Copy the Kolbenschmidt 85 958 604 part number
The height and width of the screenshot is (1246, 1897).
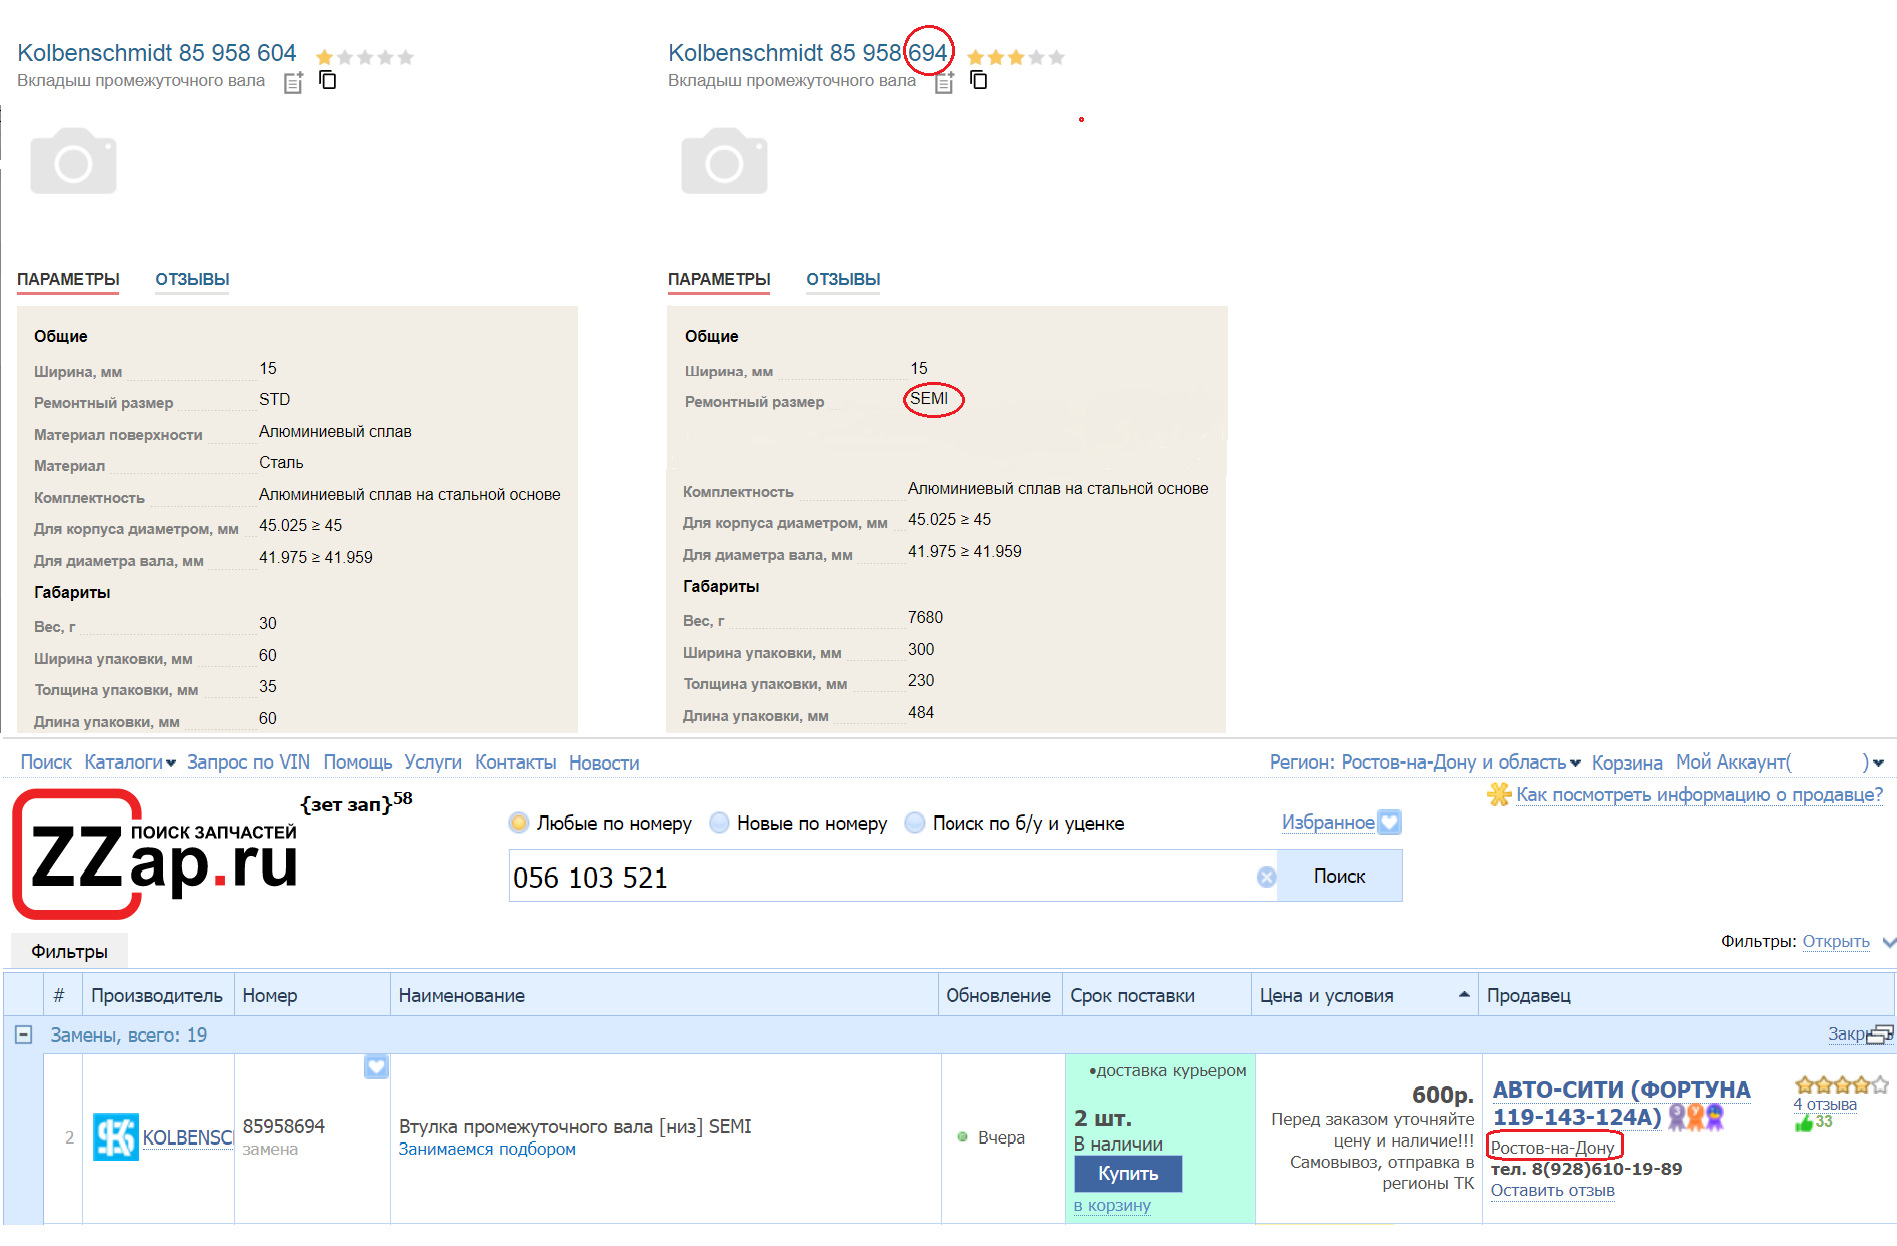[x=328, y=80]
